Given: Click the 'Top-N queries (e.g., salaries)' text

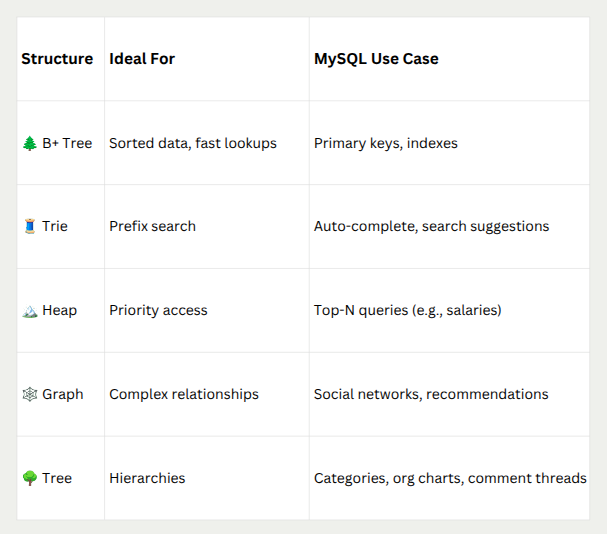Looking at the screenshot, I should (408, 310).
